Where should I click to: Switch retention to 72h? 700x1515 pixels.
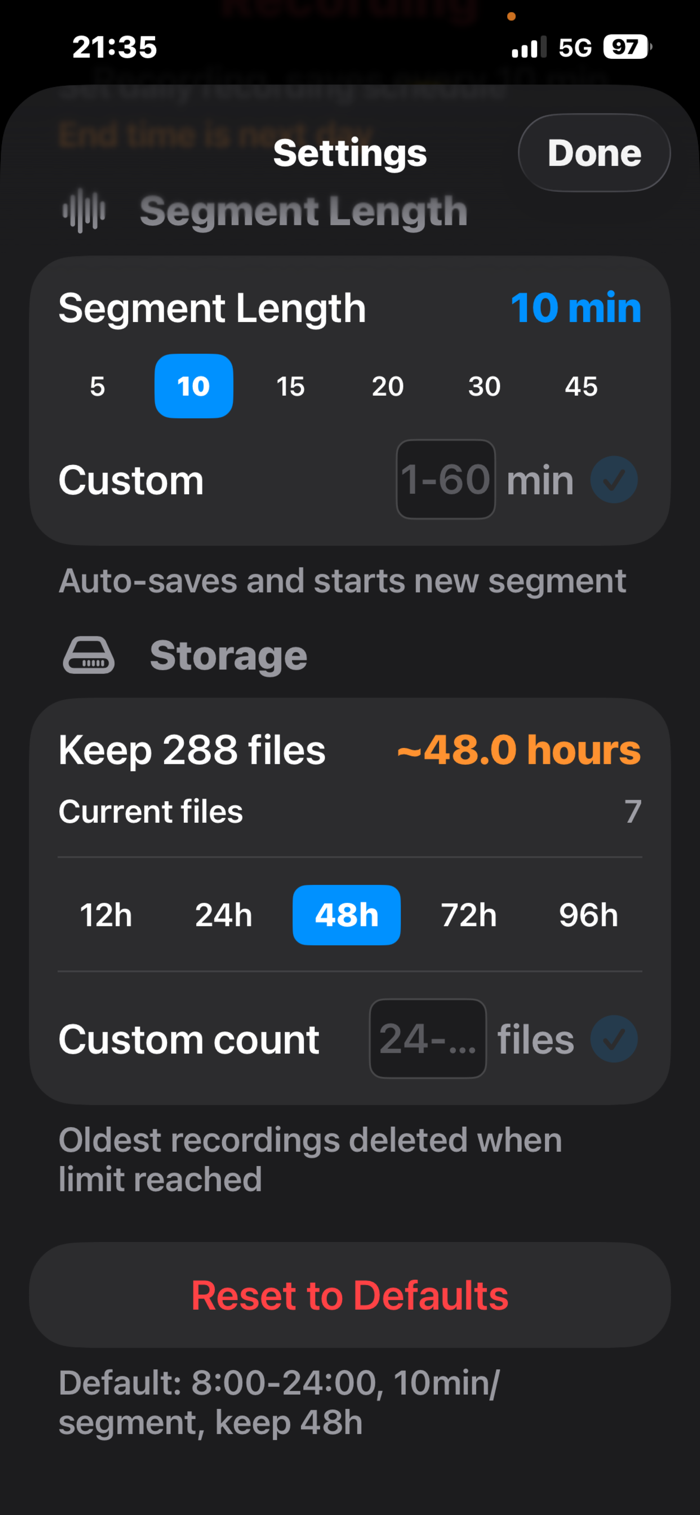click(469, 915)
